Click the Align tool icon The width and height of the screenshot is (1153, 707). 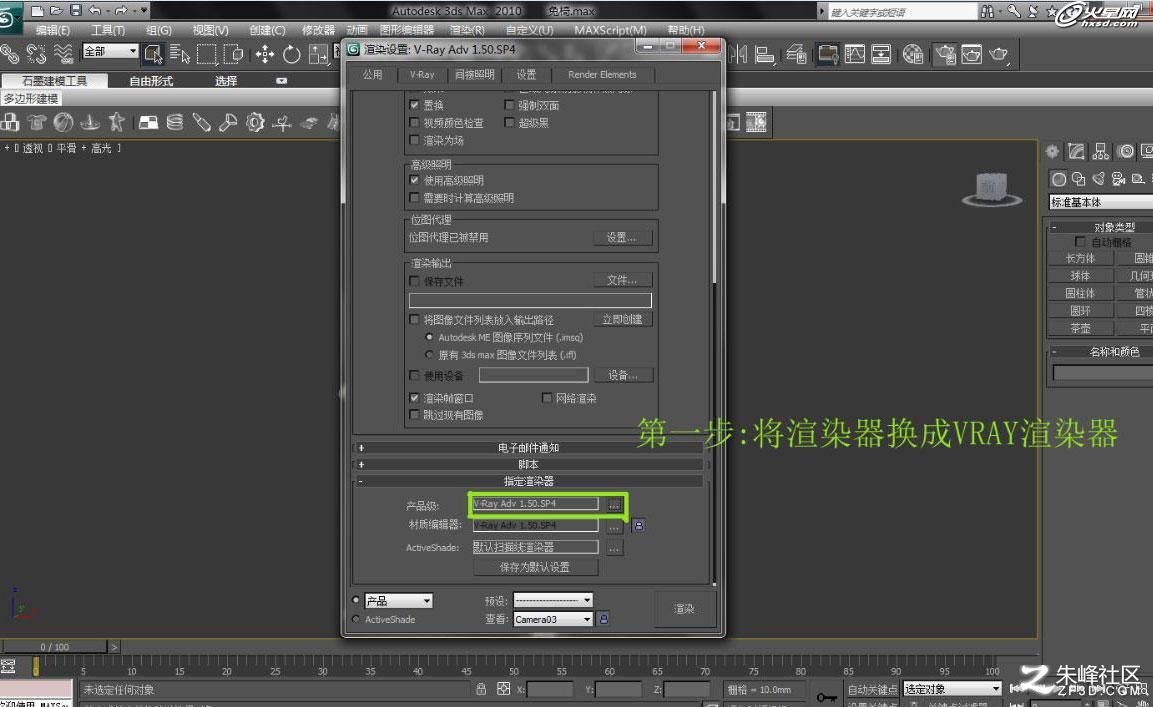[x=765, y=54]
